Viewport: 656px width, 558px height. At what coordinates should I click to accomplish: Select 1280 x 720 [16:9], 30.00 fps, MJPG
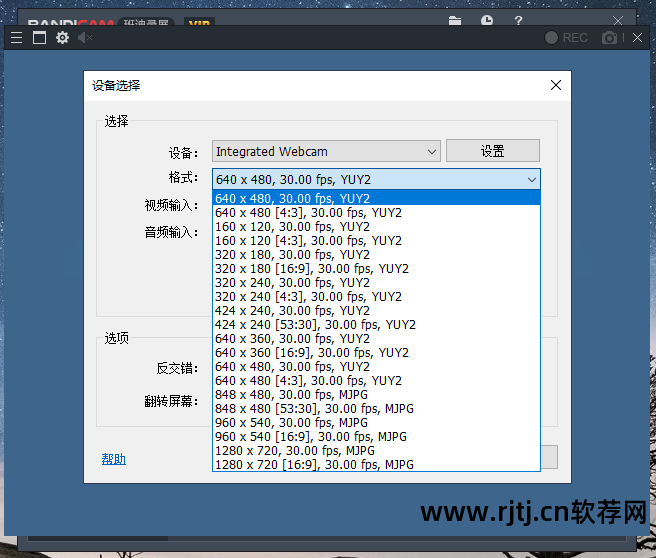pyautogui.click(x=377, y=464)
